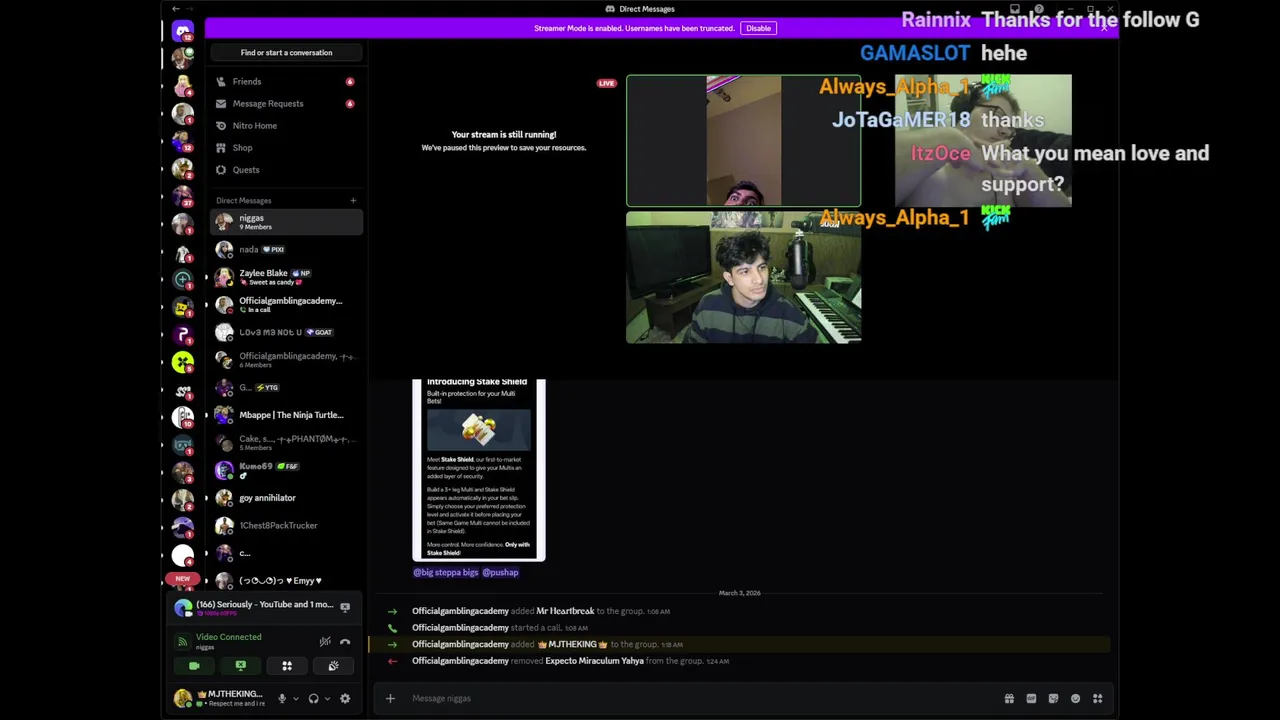Open sticker picker

point(1053,699)
